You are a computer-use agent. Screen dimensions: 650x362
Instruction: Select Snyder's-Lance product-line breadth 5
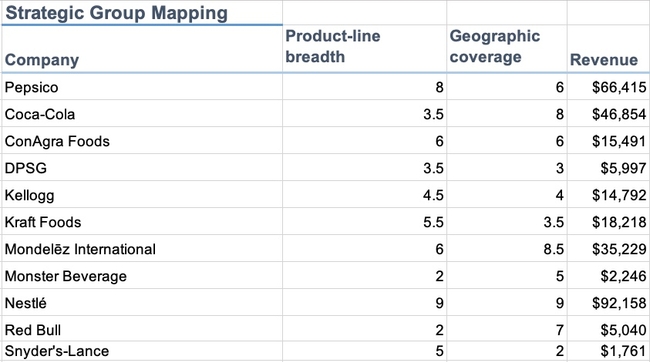click(x=364, y=351)
